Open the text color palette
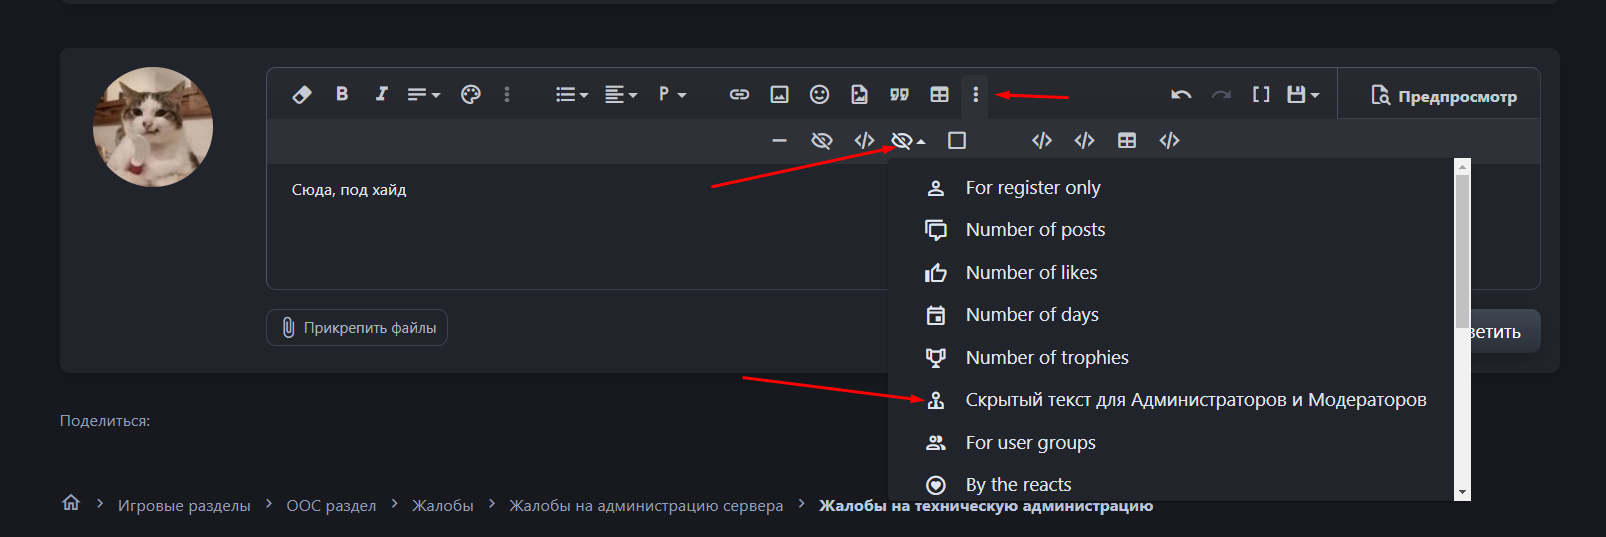This screenshot has width=1606, height=537. pyautogui.click(x=470, y=94)
